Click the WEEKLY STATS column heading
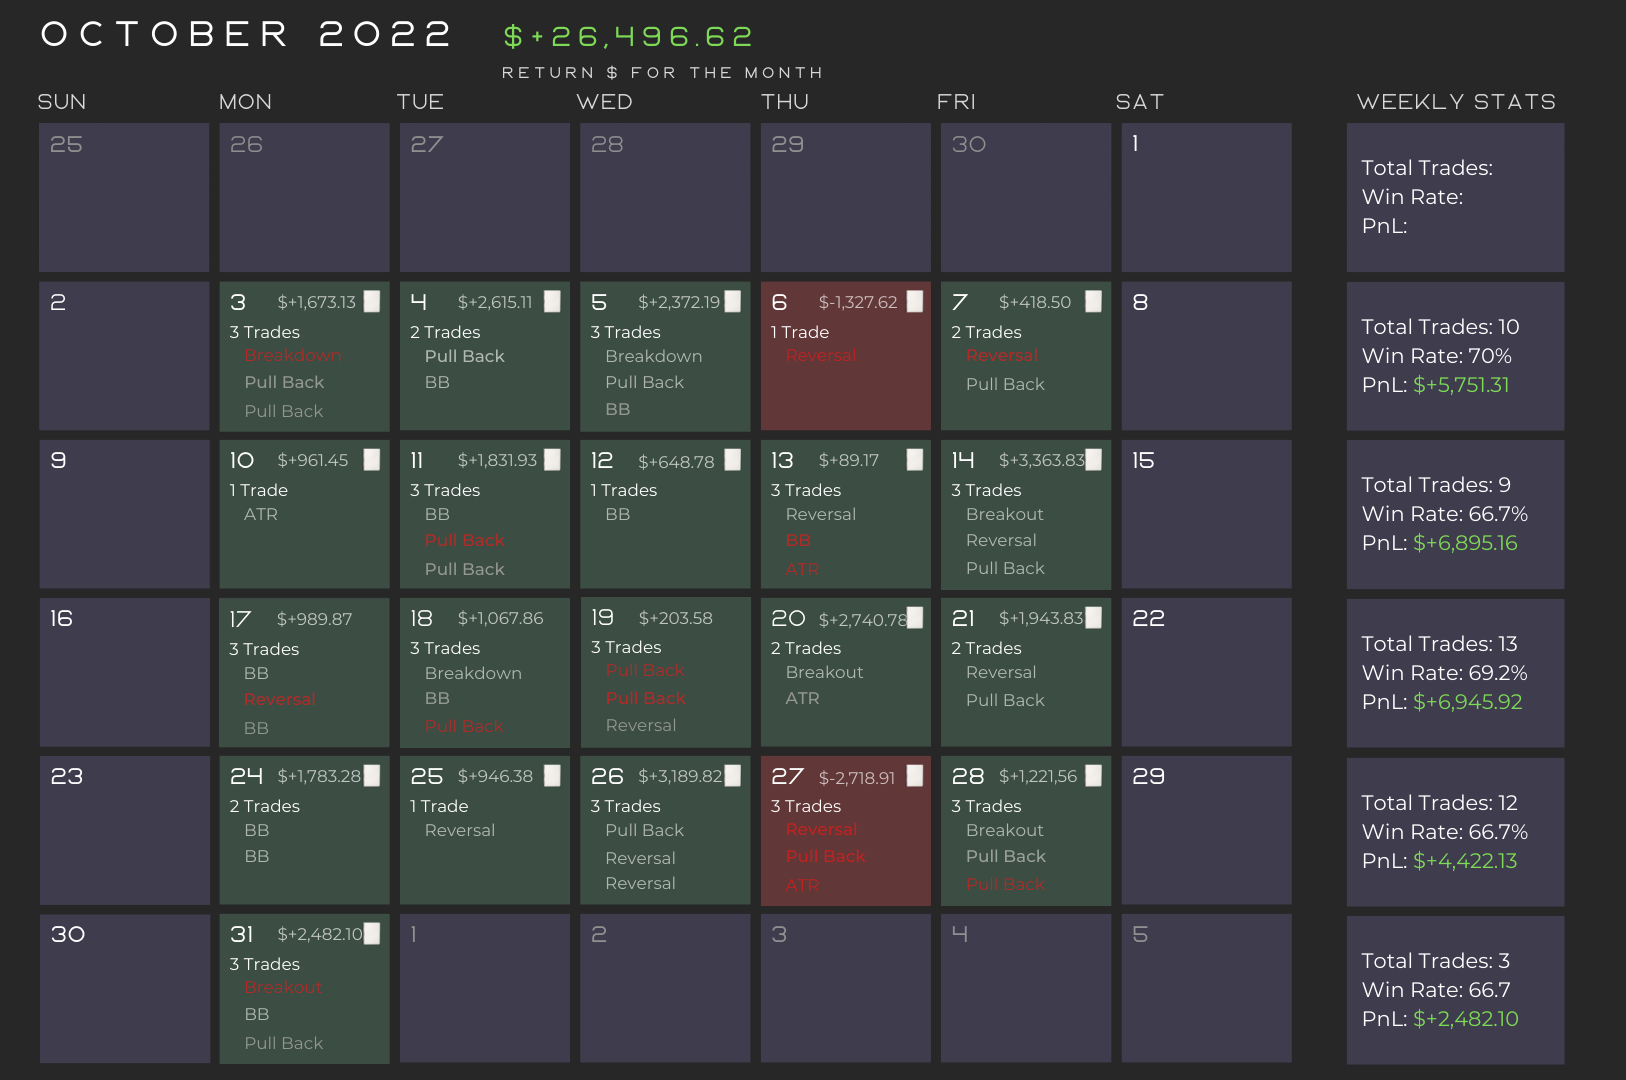Screen dimensions: 1626x1080 [1456, 102]
